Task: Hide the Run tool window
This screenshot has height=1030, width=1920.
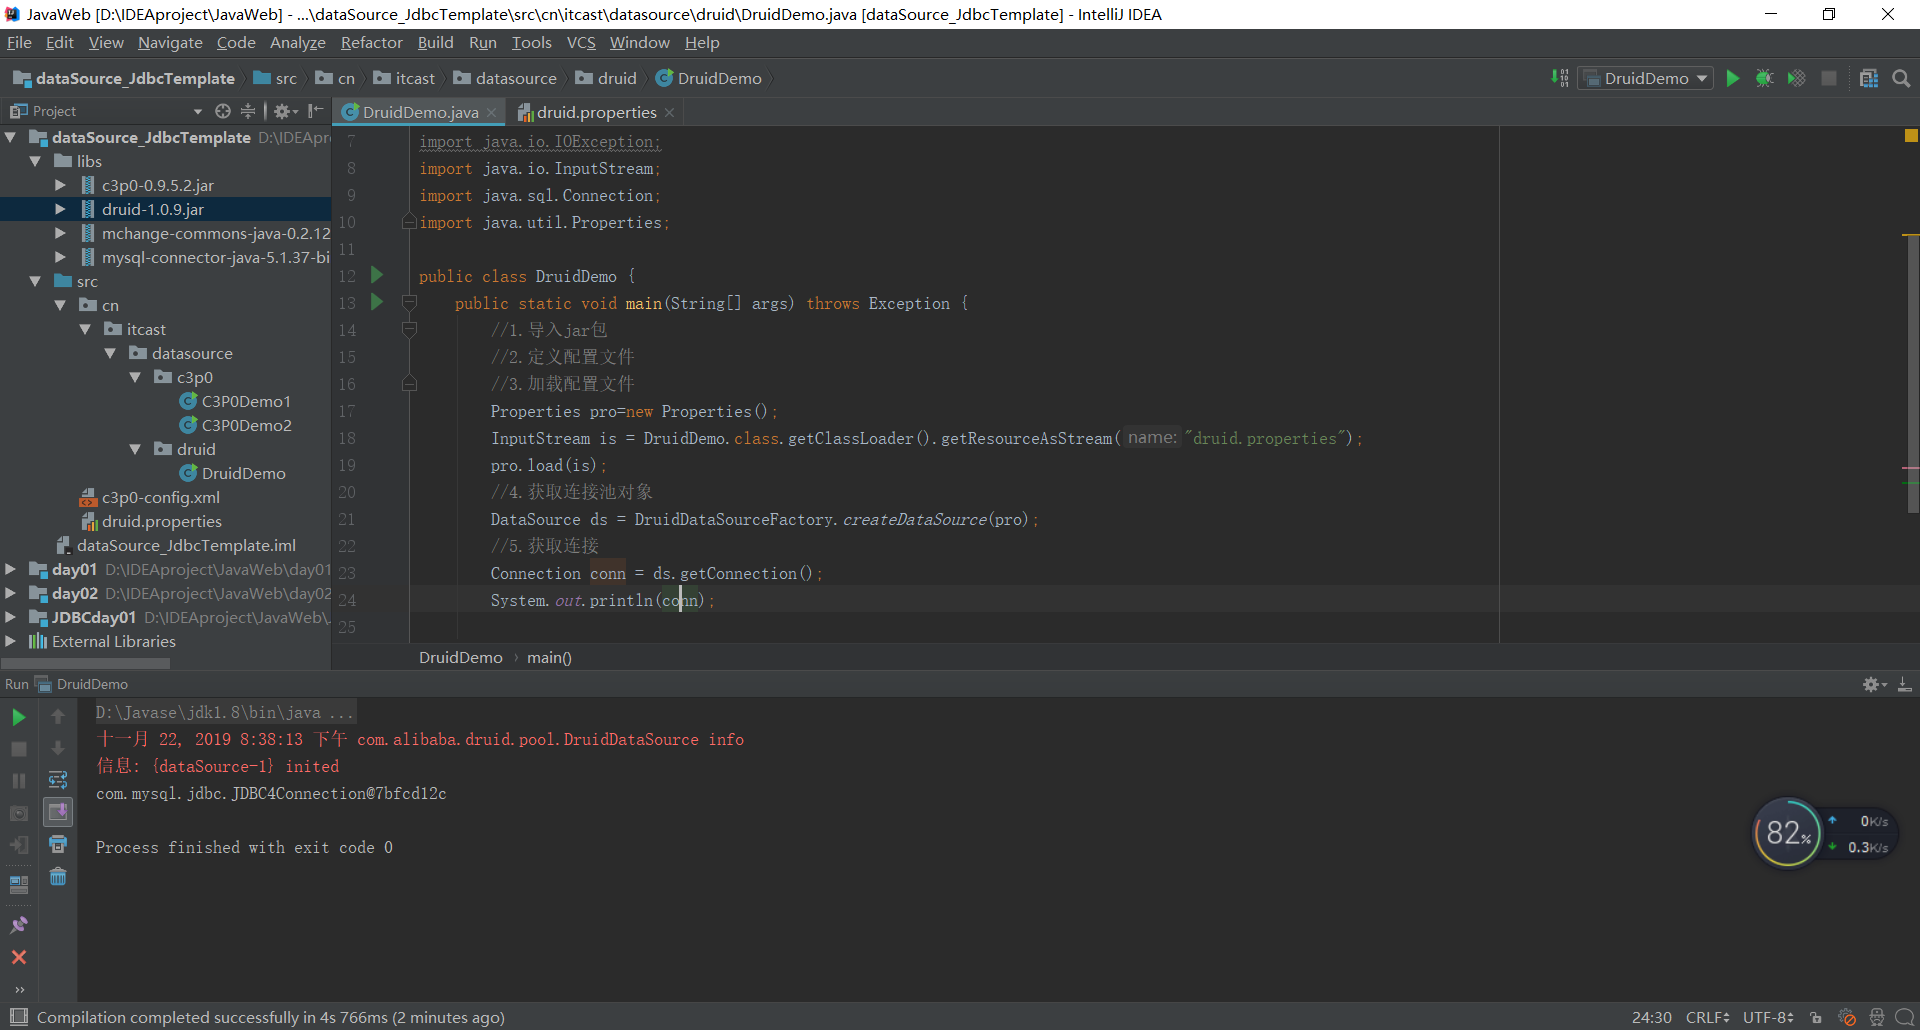Action: pos(1905,684)
